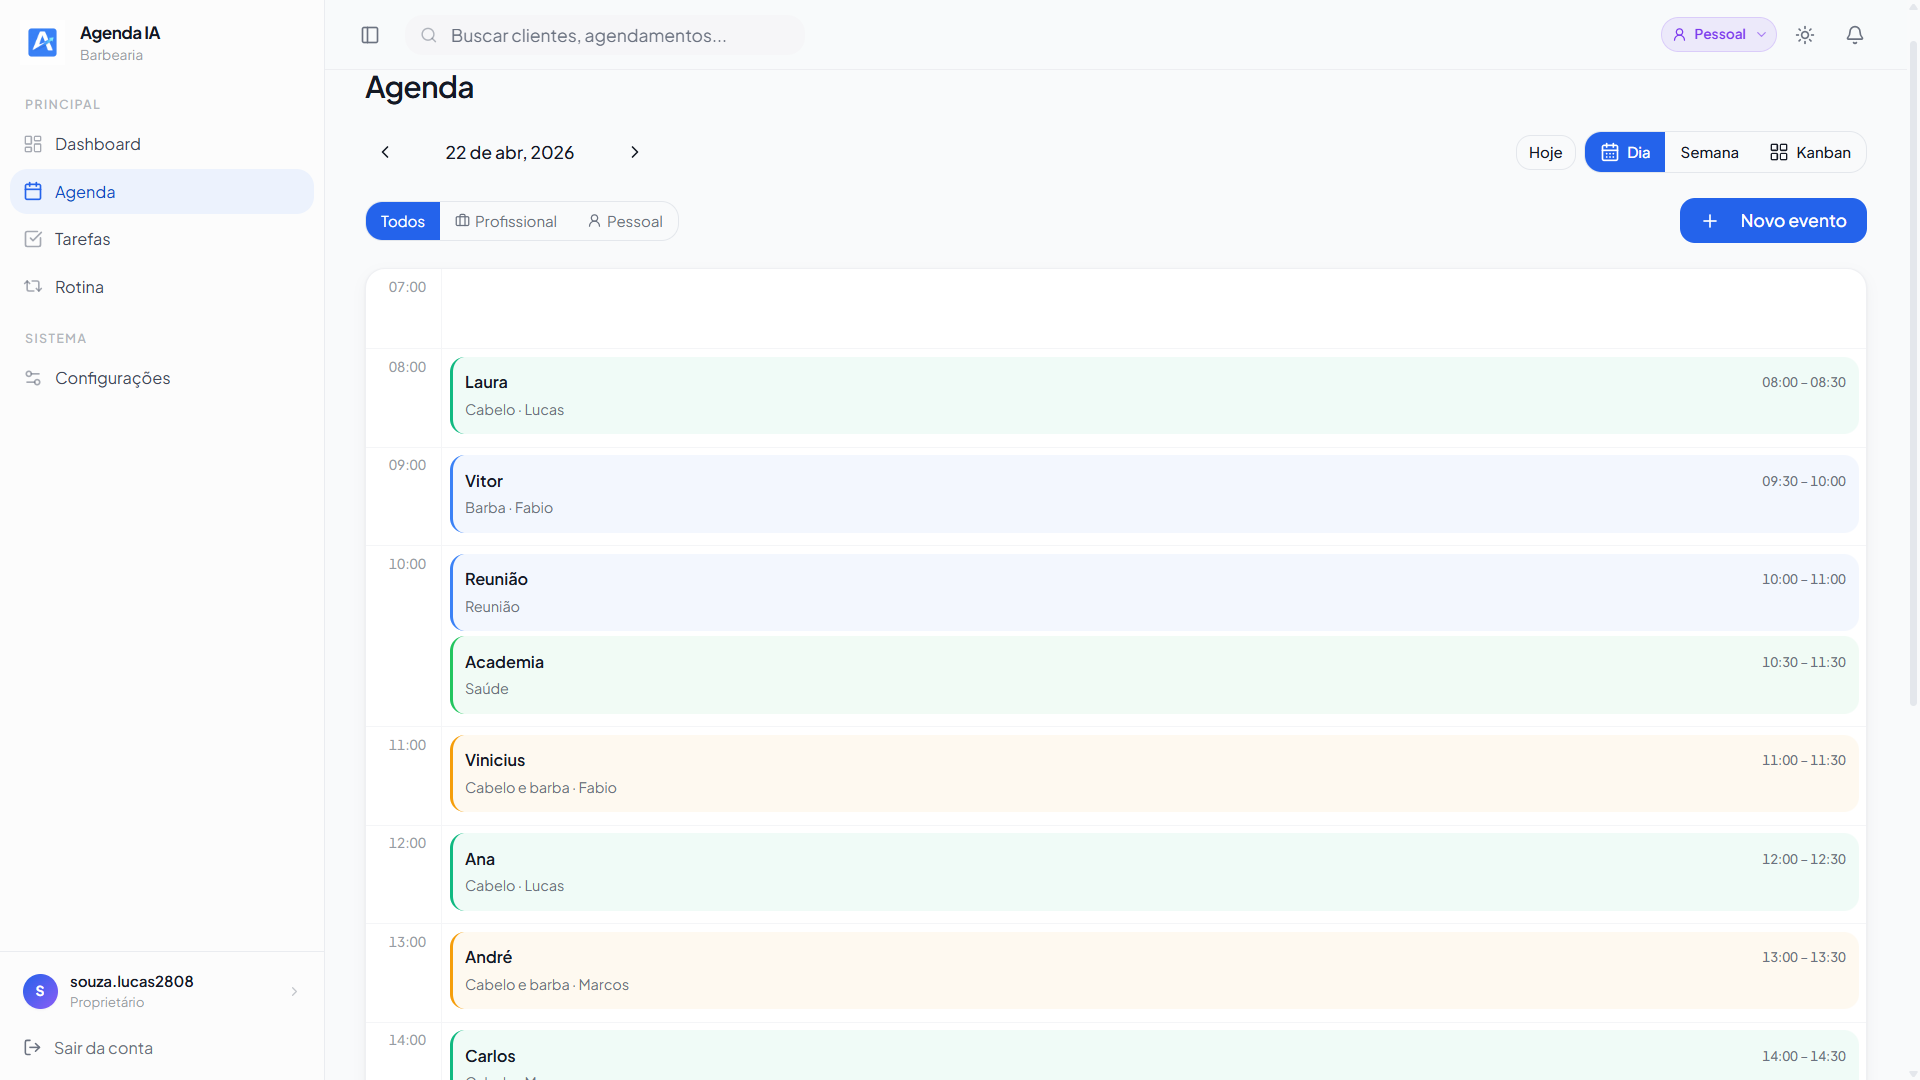Click the Dashboard grid icon in the sidebar

pyautogui.click(x=33, y=144)
